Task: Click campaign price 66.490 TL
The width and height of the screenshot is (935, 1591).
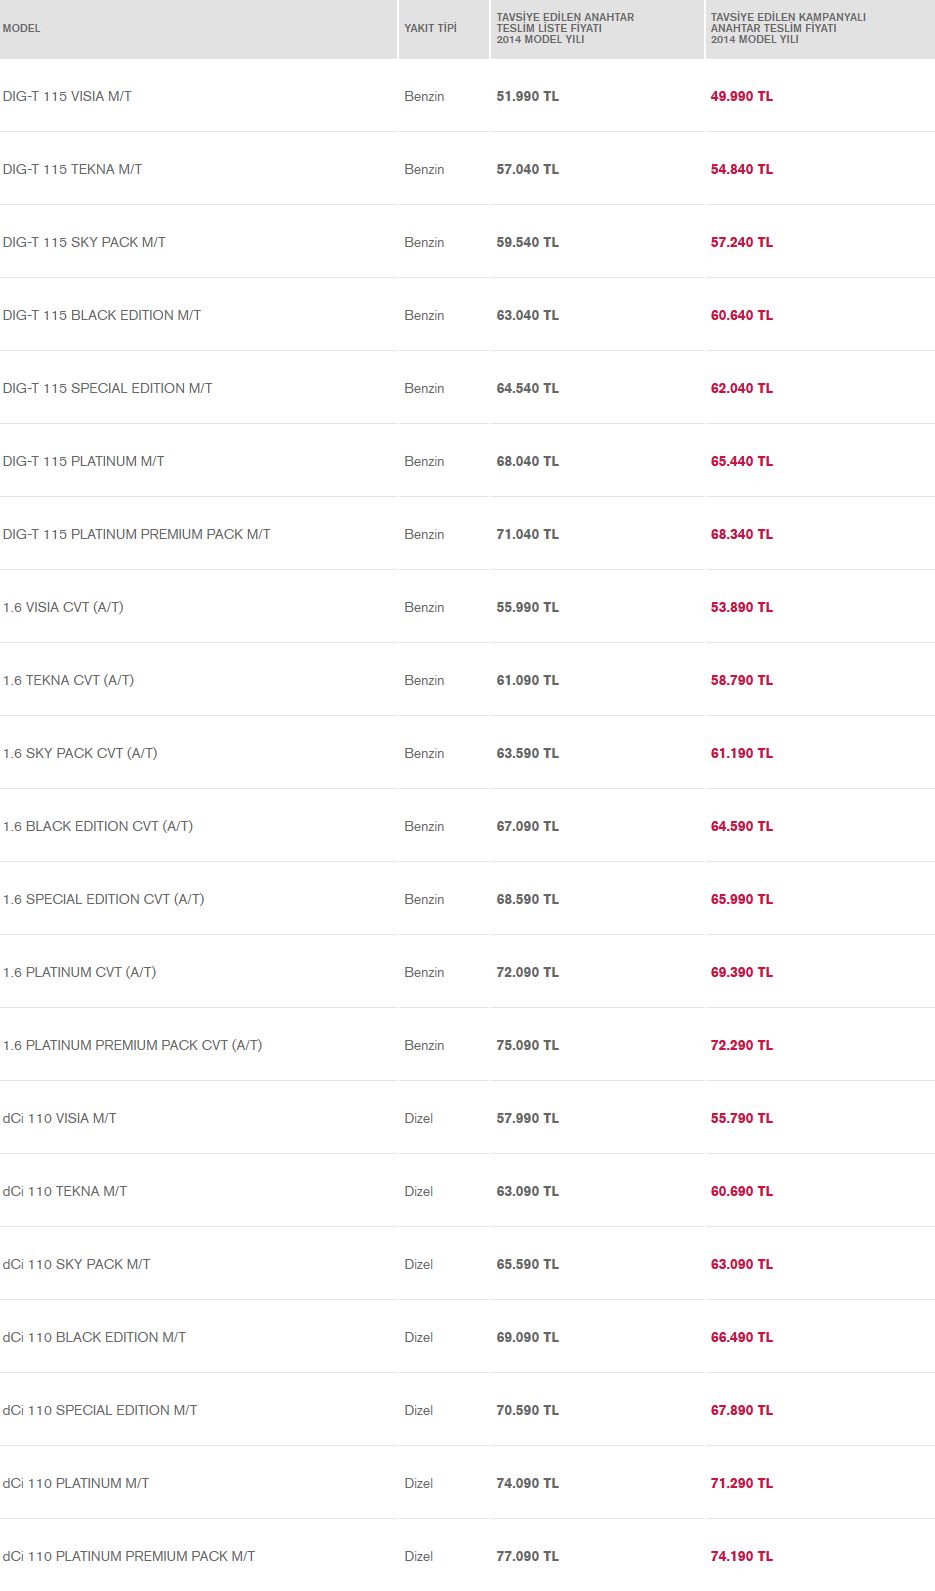Action: tap(742, 1337)
